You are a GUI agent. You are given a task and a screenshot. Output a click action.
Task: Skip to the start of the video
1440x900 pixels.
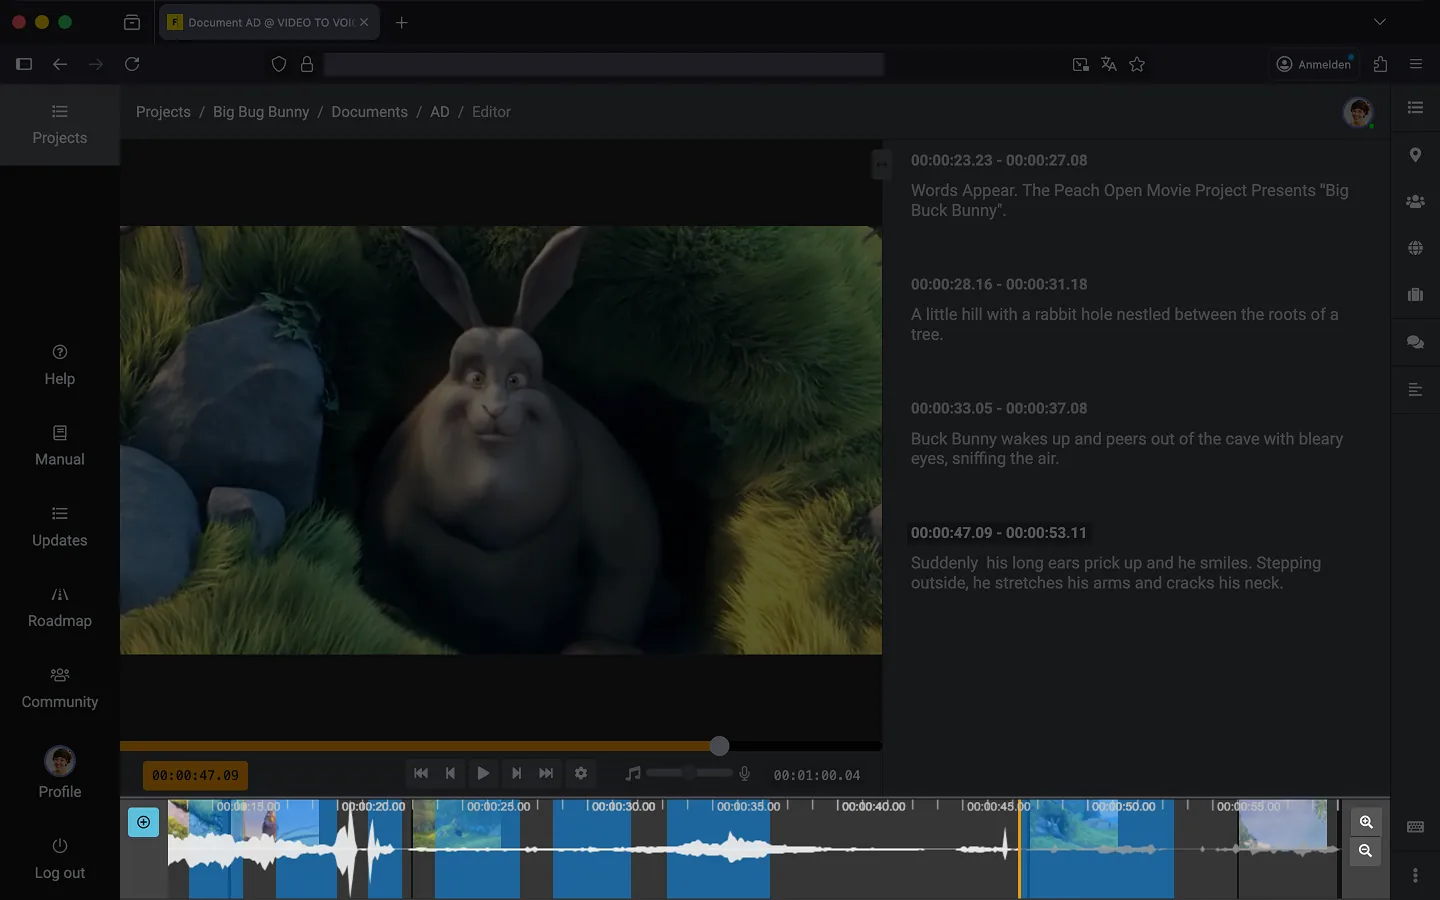pos(421,773)
